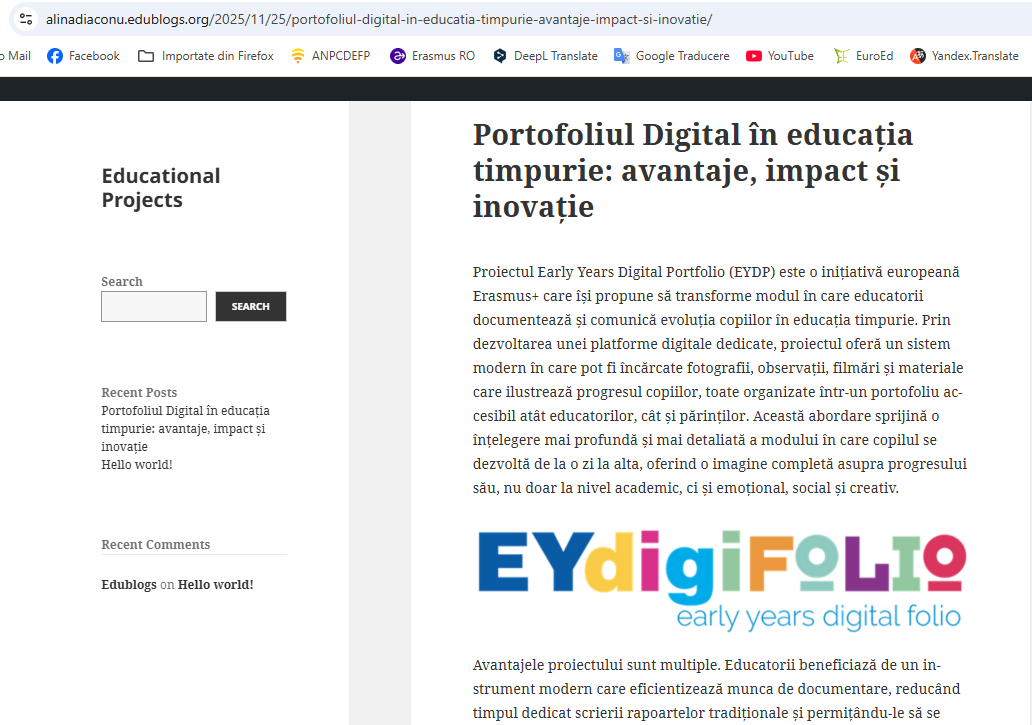
Task: Open the Importate din Firefox bookmark folder
Action: (x=146, y=56)
